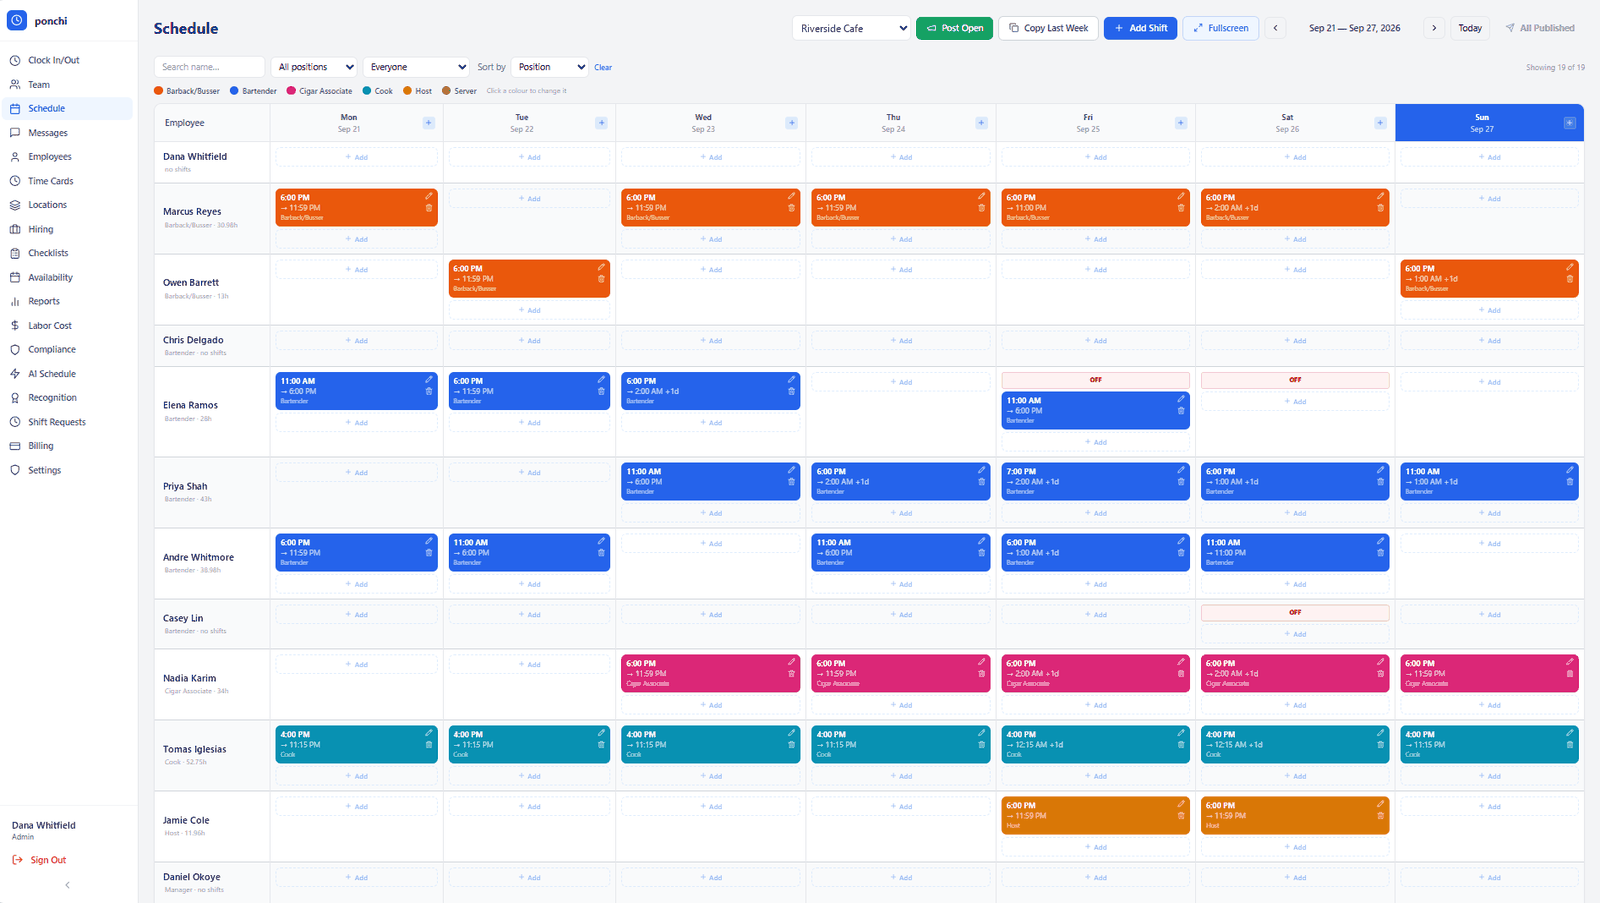Viewport: 1600px width, 903px height.
Task: Click the Post Open button
Action: (x=954, y=28)
